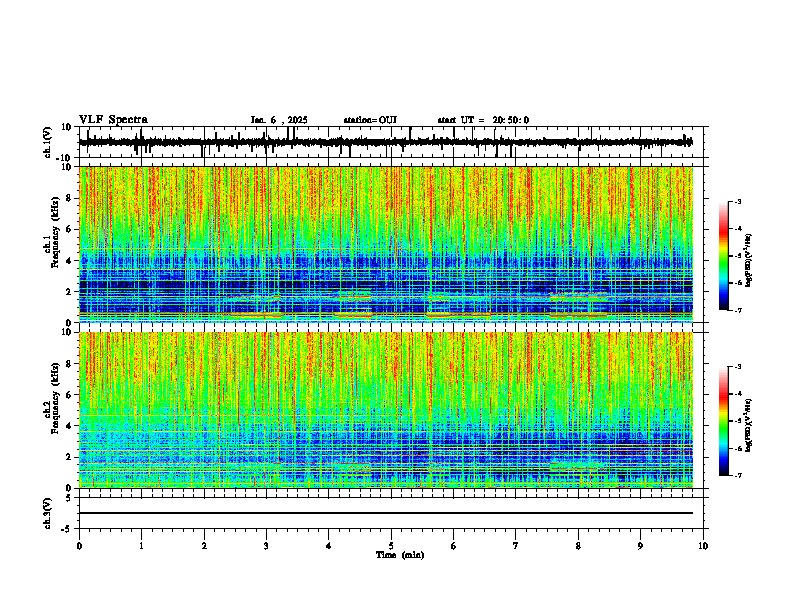Click the "-3" label on ch.1 color scale
This screenshot has width=792, height=612.
[738, 202]
